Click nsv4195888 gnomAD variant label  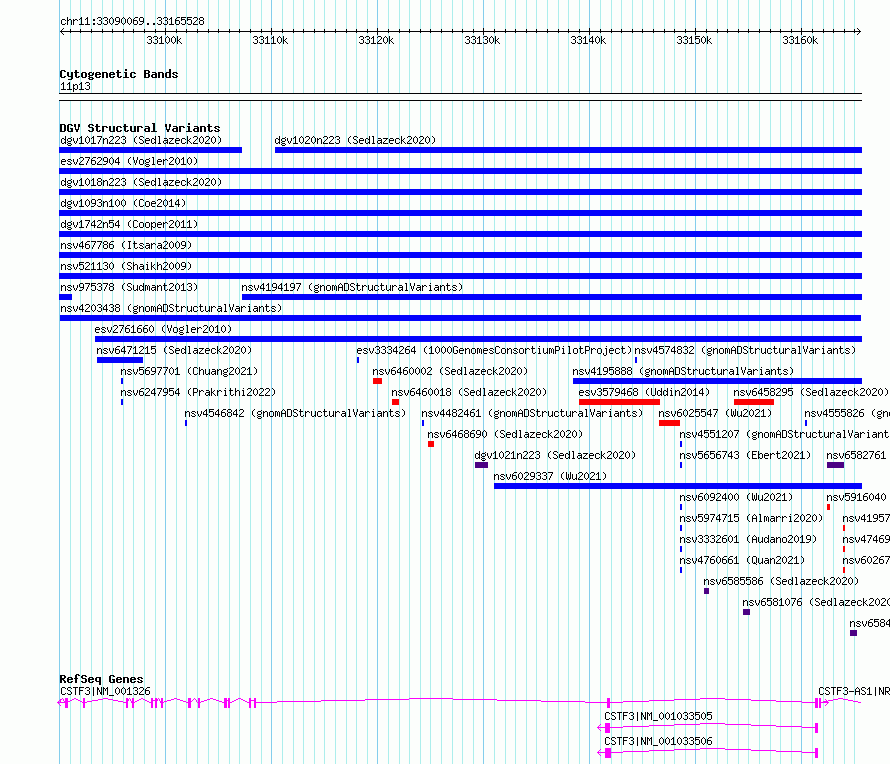(x=683, y=371)
